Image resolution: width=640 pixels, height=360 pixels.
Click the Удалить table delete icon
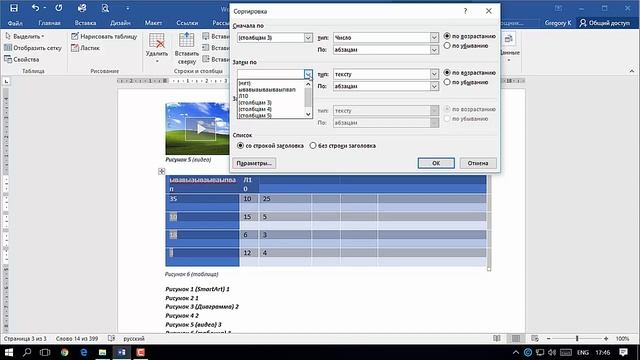157,41
